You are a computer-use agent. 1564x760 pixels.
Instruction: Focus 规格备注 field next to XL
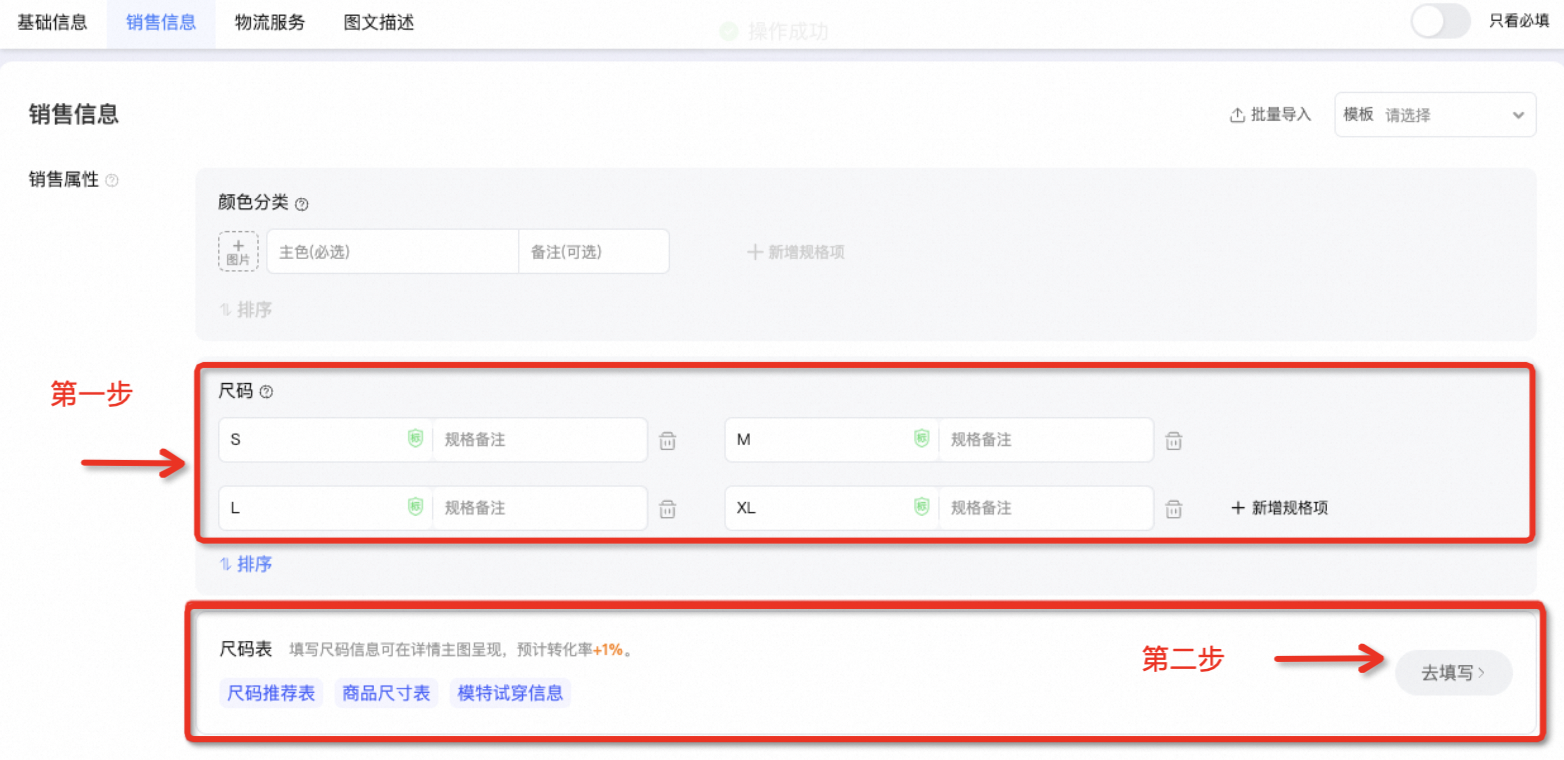[x=1046, y=508]
